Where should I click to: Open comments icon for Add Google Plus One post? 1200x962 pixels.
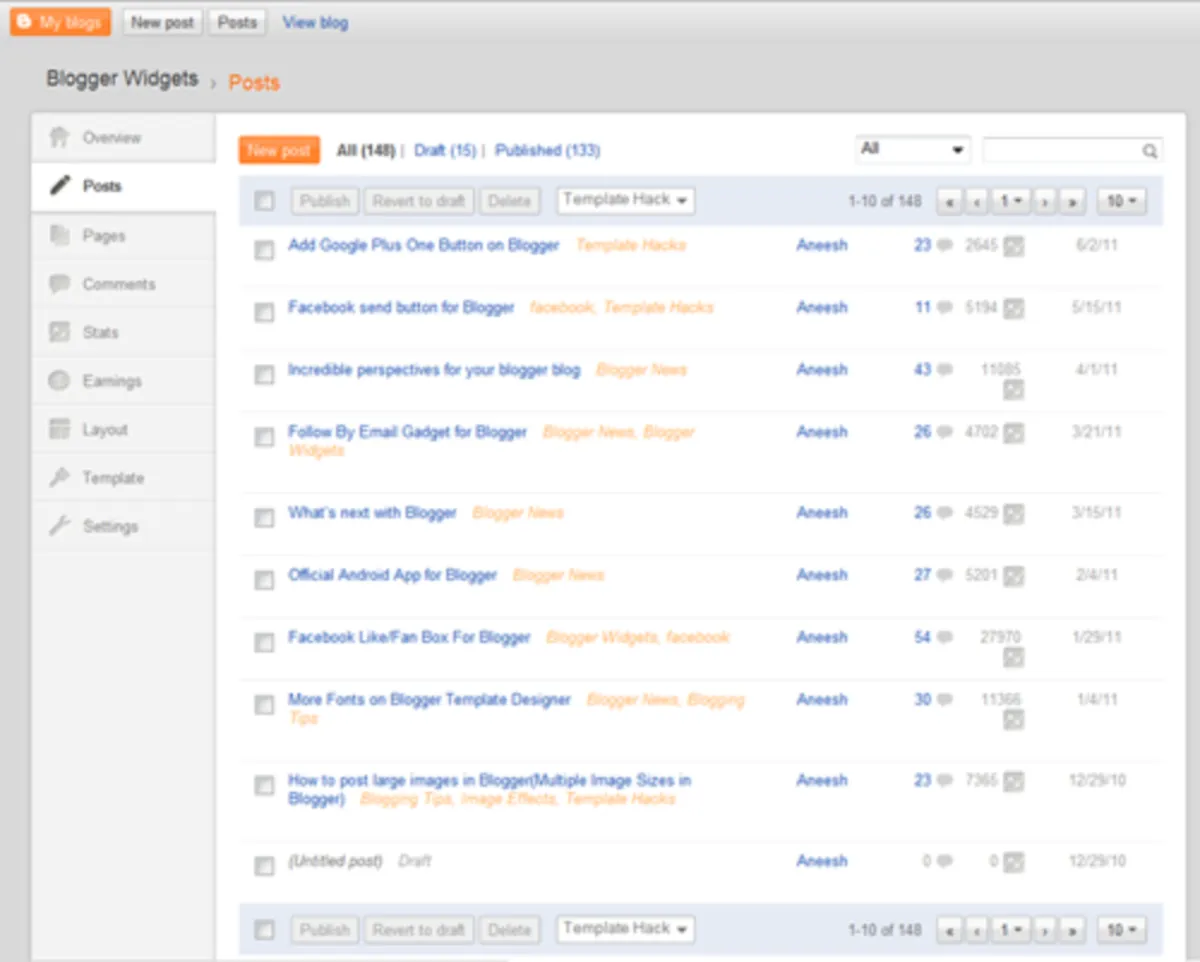click(945, 245)
